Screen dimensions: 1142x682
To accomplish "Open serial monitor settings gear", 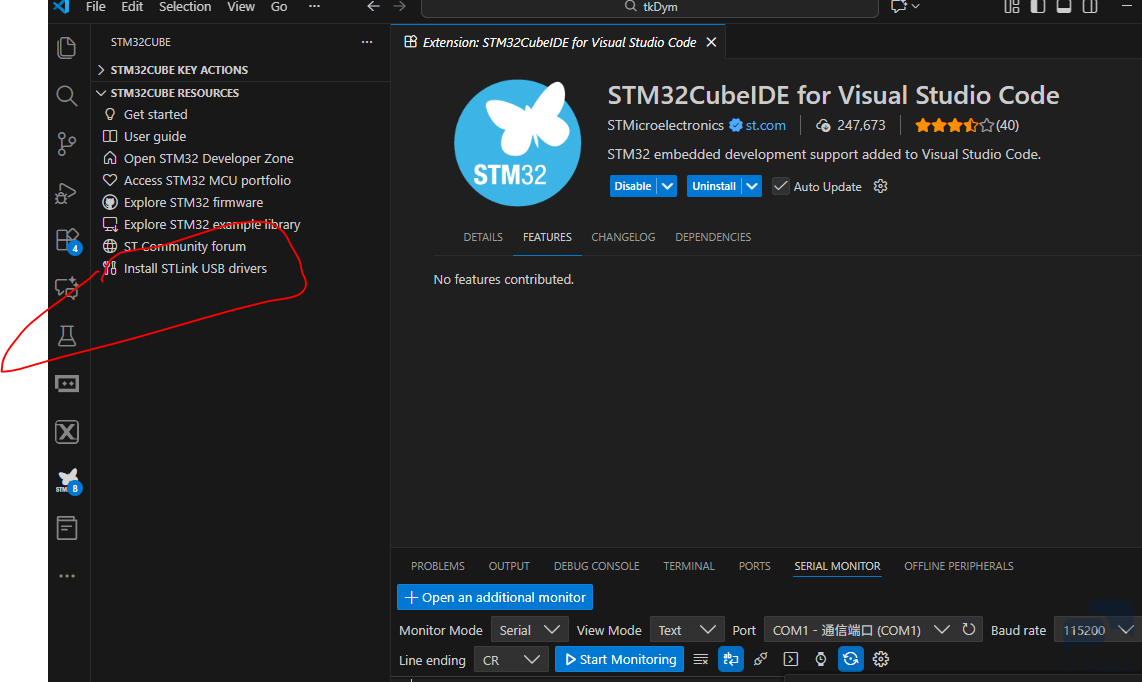I will (x=880, y=659).
